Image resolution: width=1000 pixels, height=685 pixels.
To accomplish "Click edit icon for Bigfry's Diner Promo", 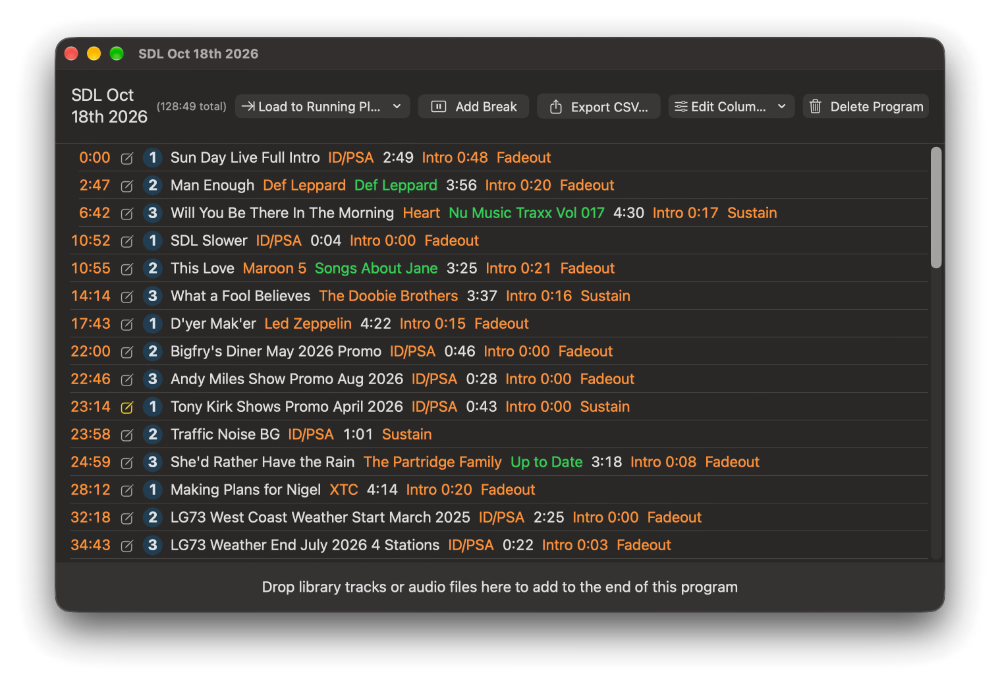I will pyautogui.click(x=127, y=352).
